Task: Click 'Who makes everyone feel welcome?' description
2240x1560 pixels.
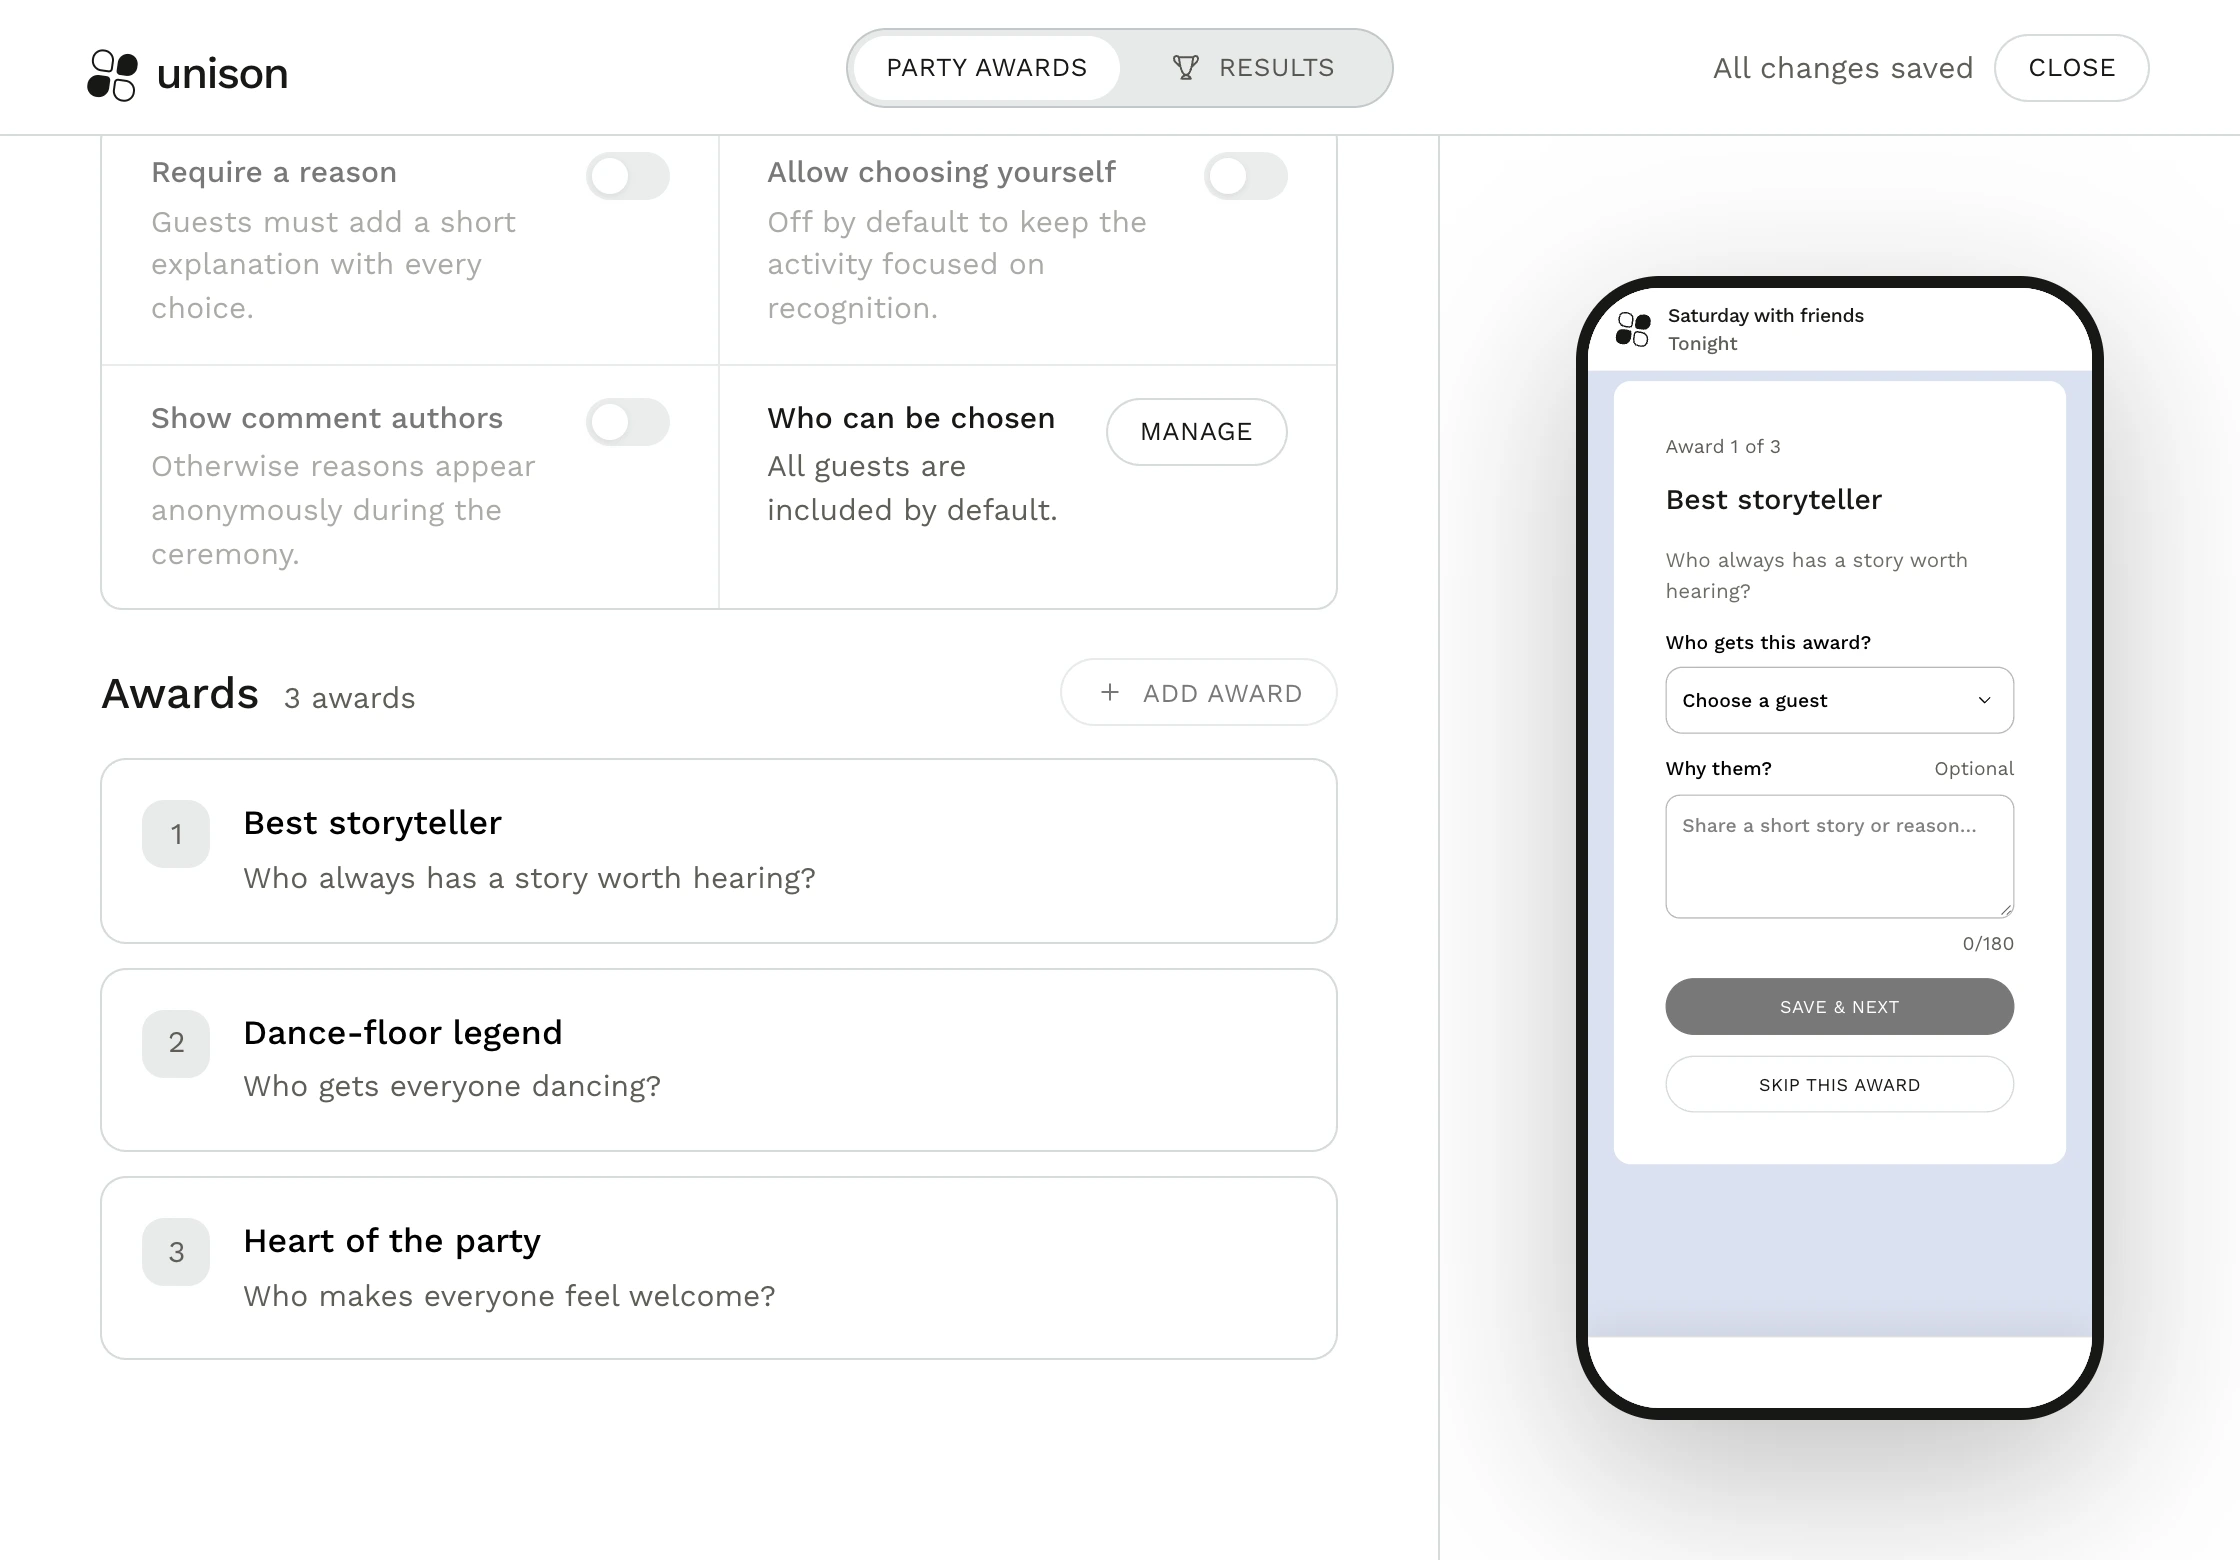Action: 509,1296
